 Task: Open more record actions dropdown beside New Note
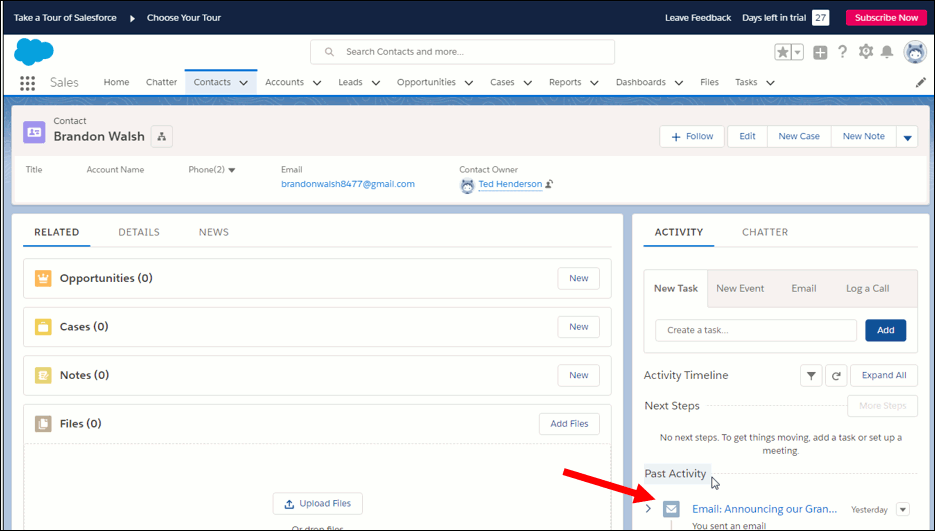[x=907, y=137]
